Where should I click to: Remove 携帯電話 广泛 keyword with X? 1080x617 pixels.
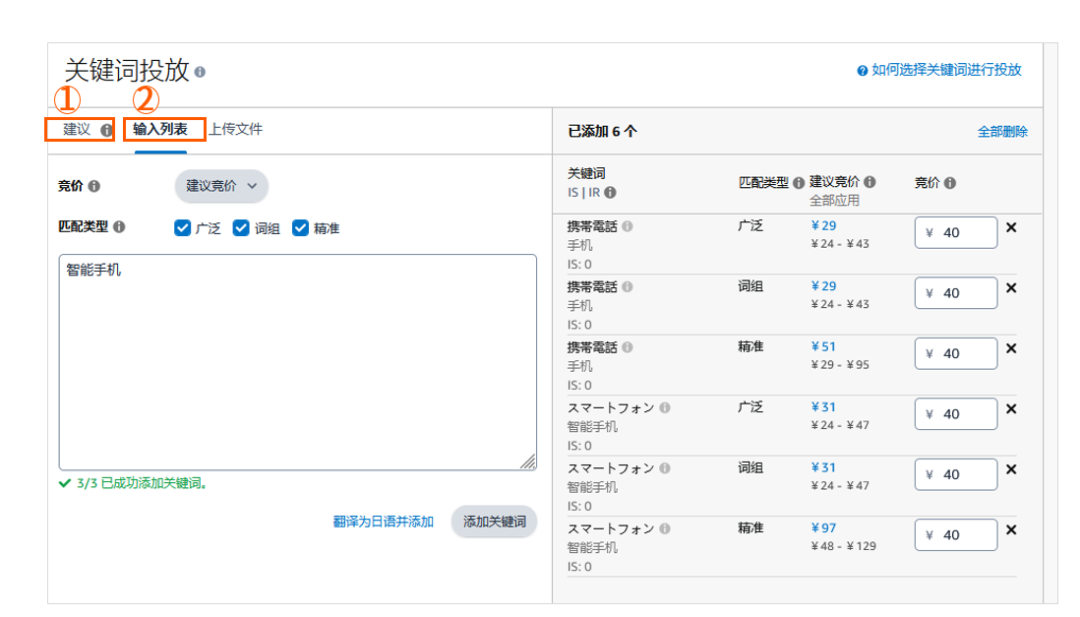click(x=1011, y=227)
